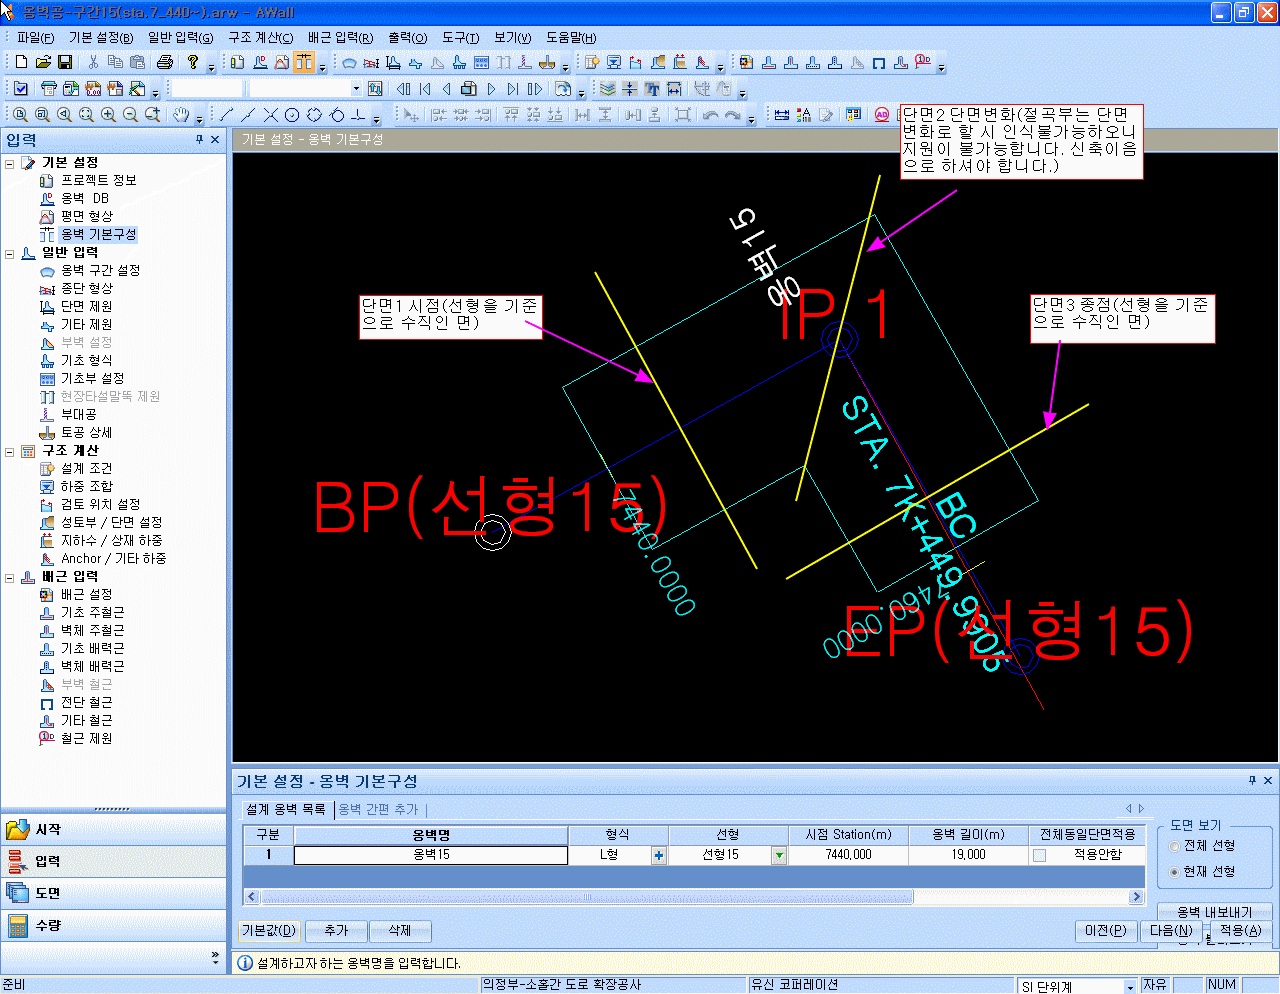Click the Zoom Out magnifier icon
Screen dimensions: 1280x994
[130, 115]
